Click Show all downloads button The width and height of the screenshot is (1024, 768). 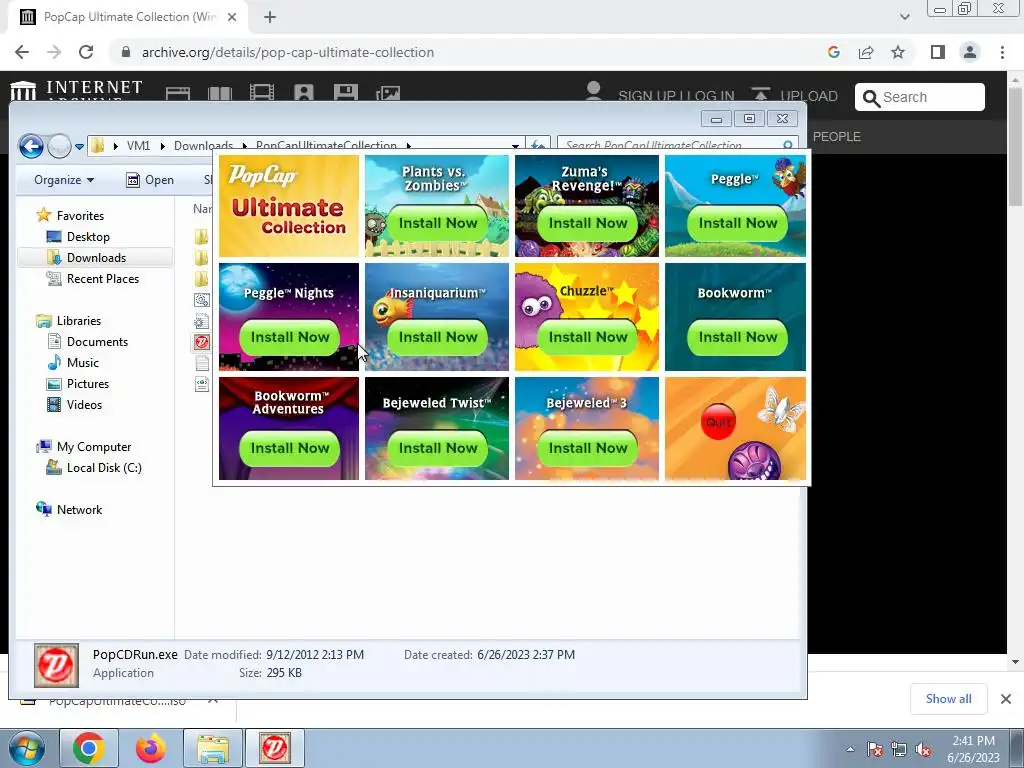tap(948, 699)
